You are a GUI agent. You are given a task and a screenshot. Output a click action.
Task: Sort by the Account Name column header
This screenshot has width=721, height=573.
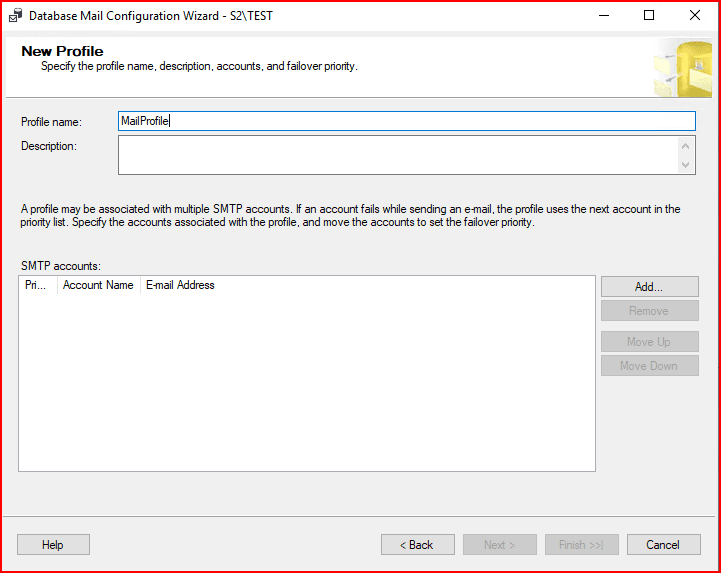(x=98, y=285)
